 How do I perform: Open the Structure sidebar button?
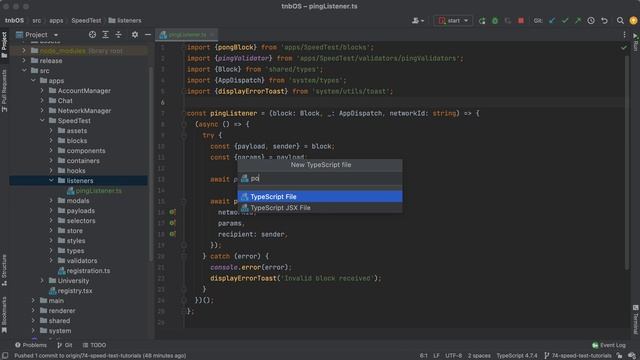(4, 269)
